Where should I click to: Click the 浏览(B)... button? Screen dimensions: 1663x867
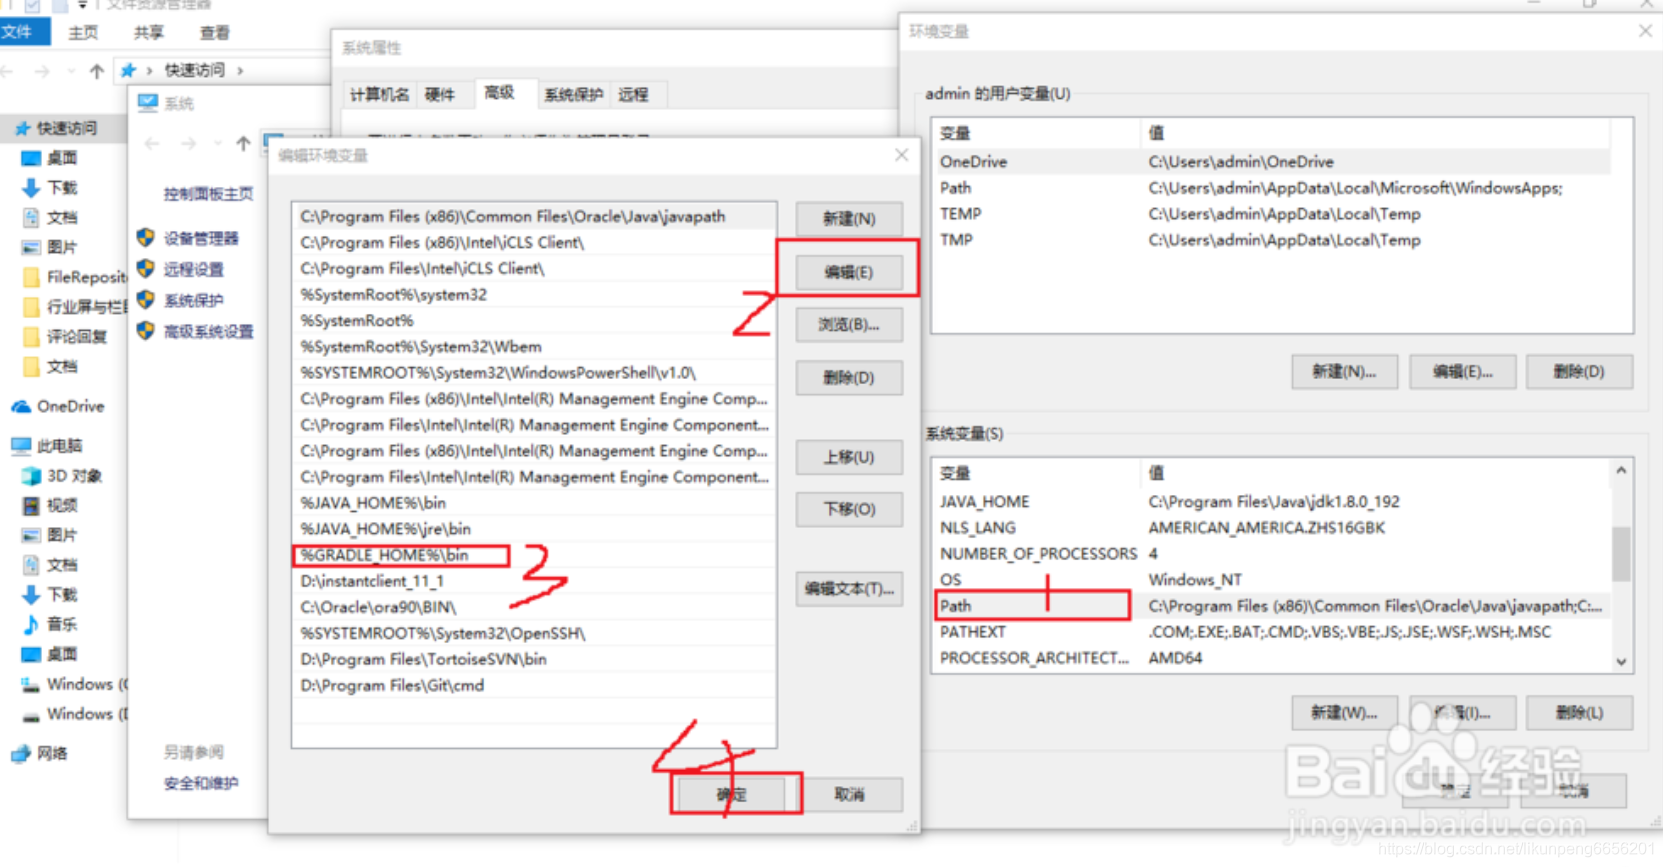point(849,325)
